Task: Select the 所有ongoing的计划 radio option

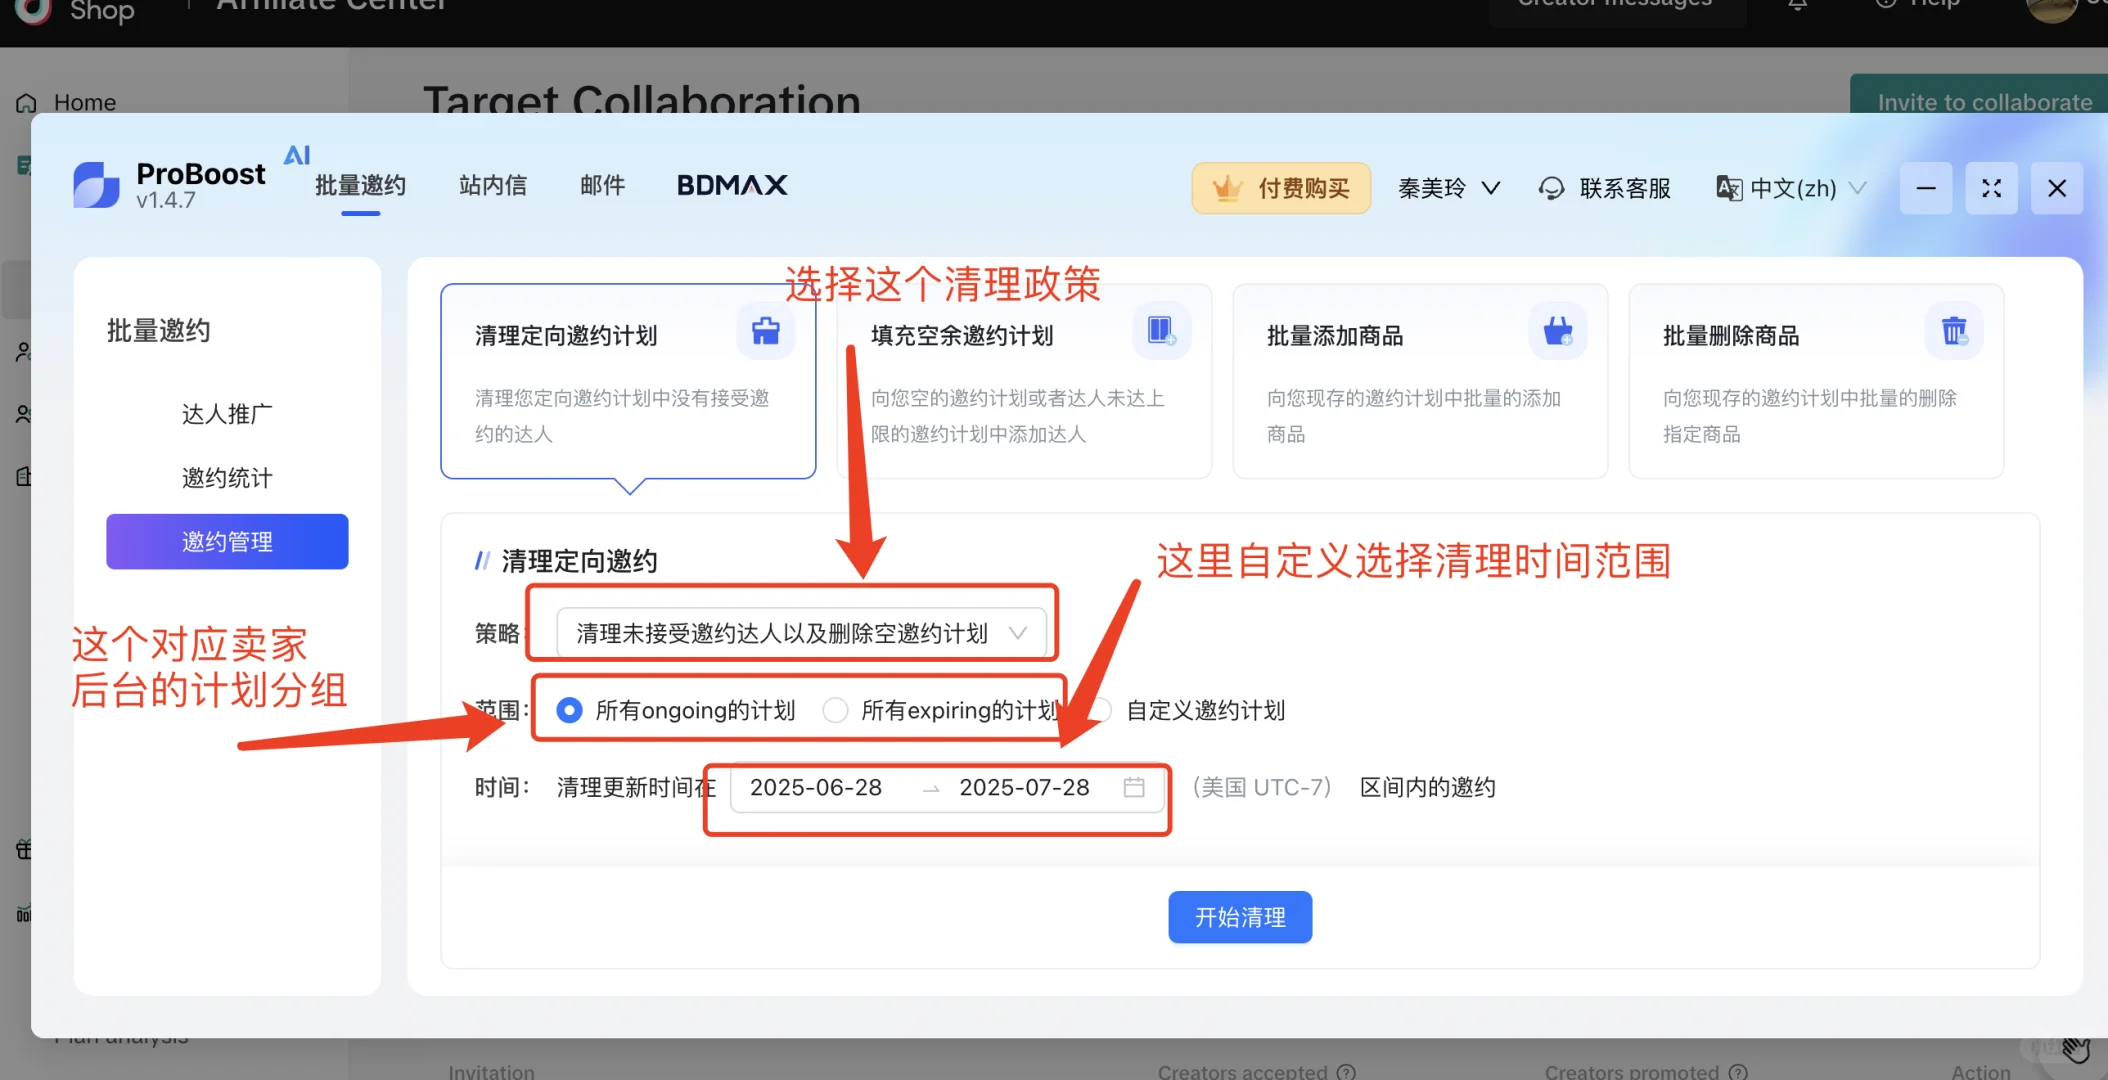Action: [570, 711]
